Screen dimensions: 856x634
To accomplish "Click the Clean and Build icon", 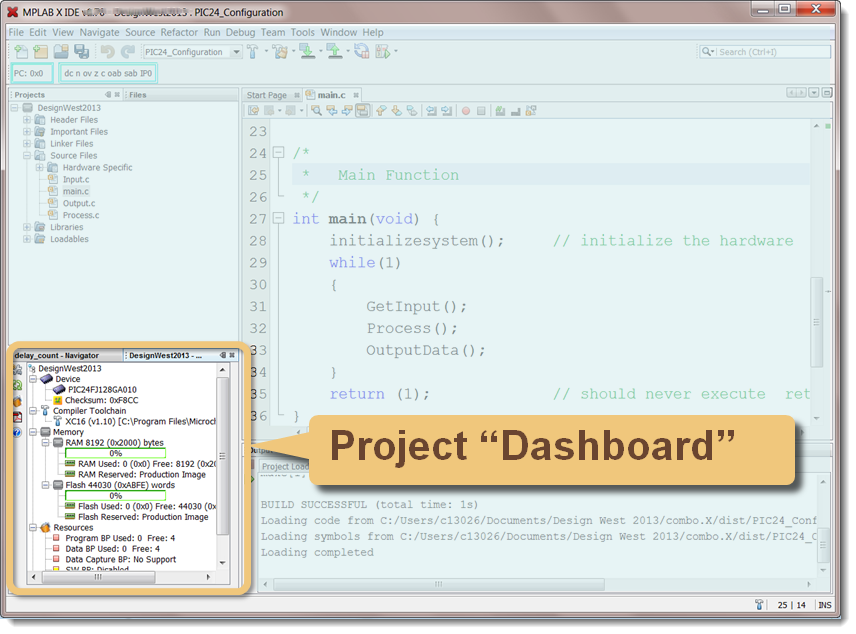I will pos(280,51).
